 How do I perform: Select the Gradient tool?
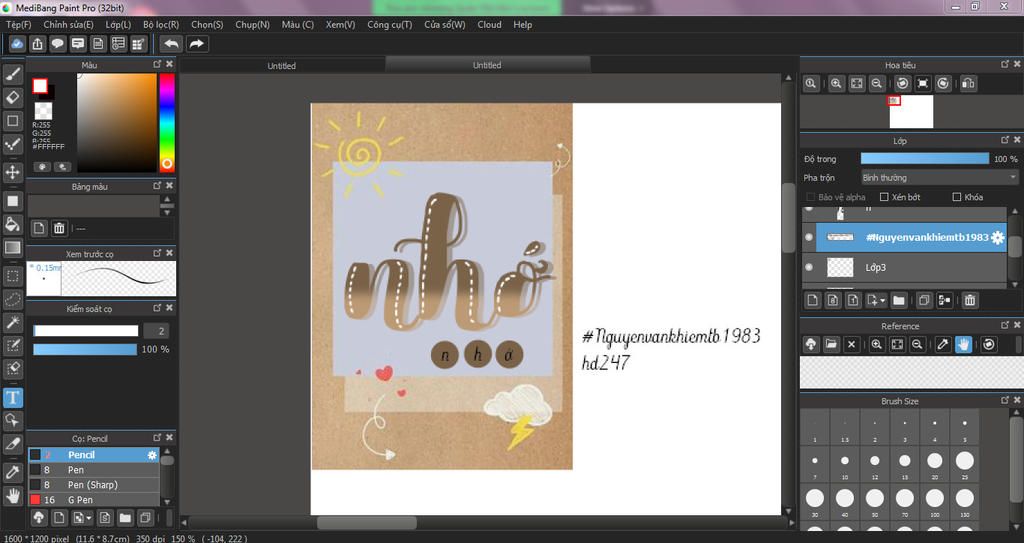12,248
